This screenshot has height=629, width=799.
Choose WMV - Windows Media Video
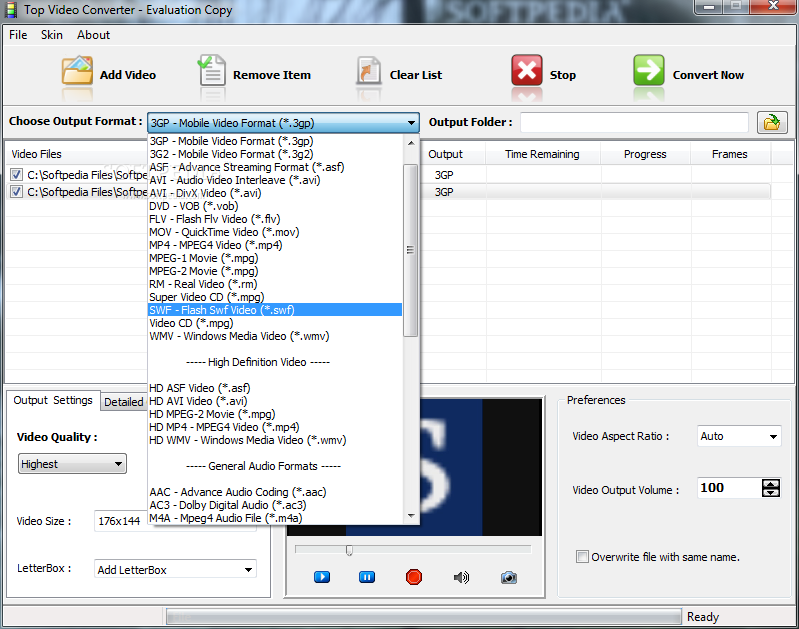click(x=275, y=336)
